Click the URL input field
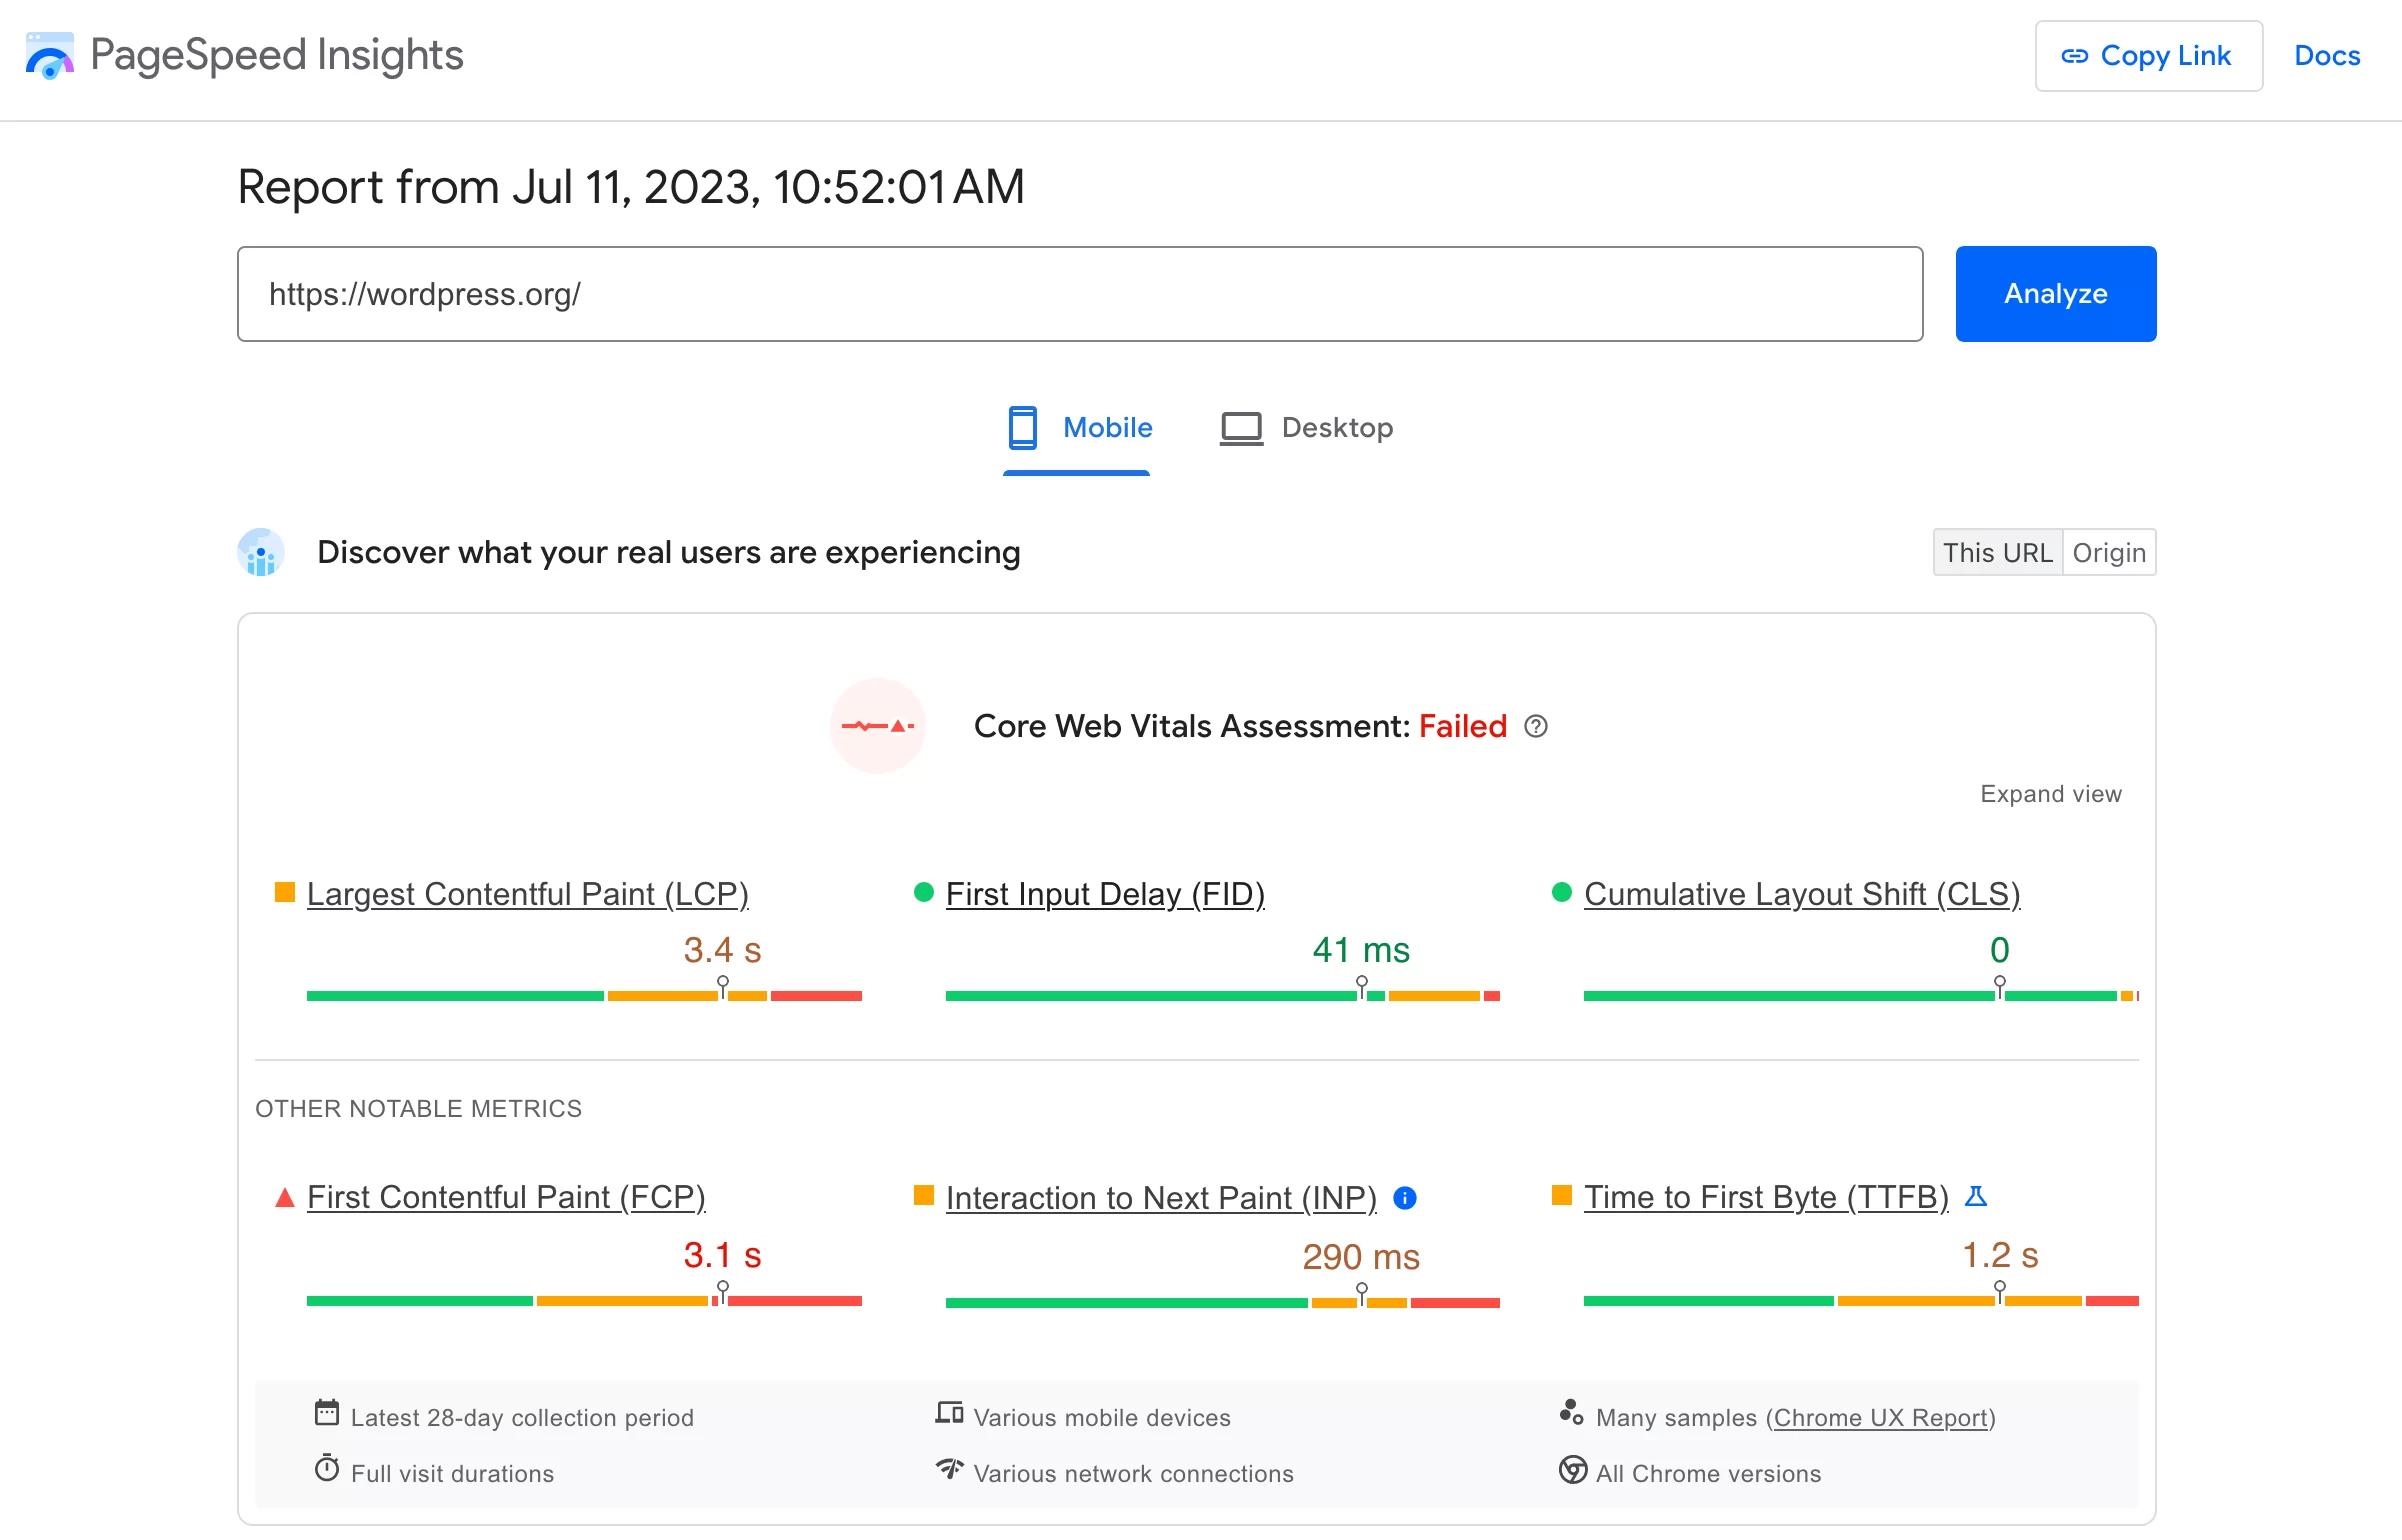The width and height of the screenshot is (2402, 1540). click(x=1080, y=292)
